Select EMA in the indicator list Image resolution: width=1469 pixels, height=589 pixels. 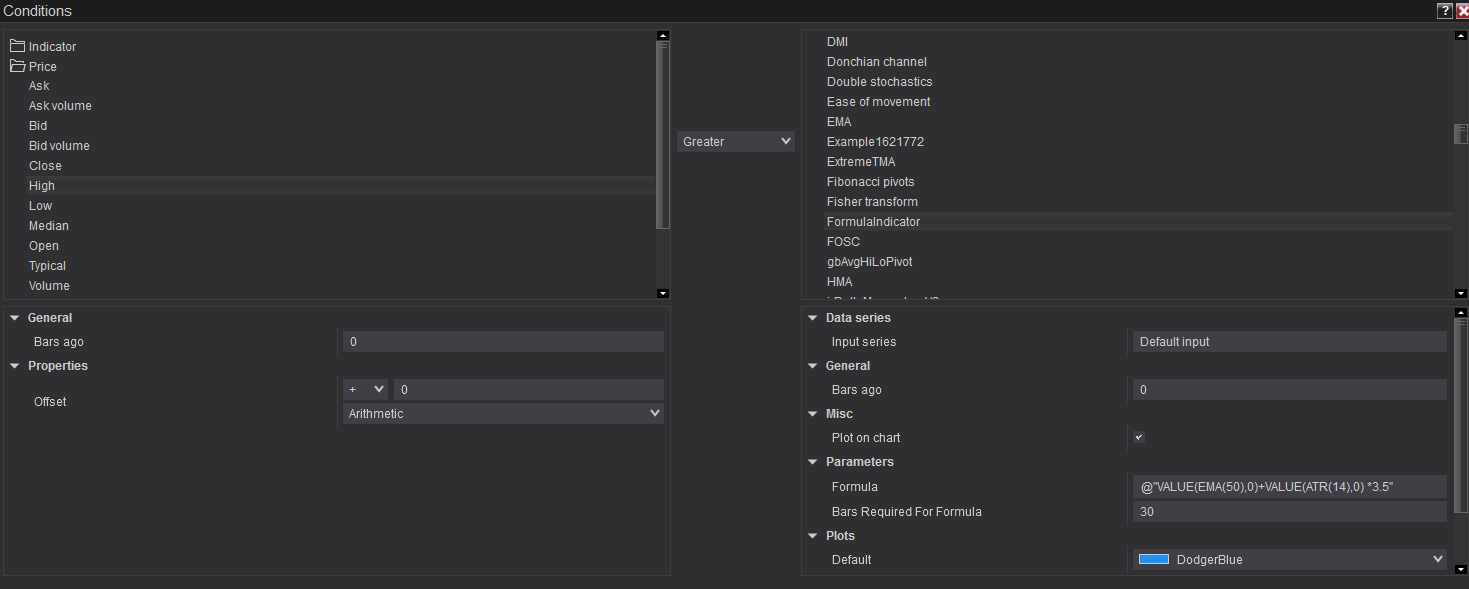click(x=839, y=122)
